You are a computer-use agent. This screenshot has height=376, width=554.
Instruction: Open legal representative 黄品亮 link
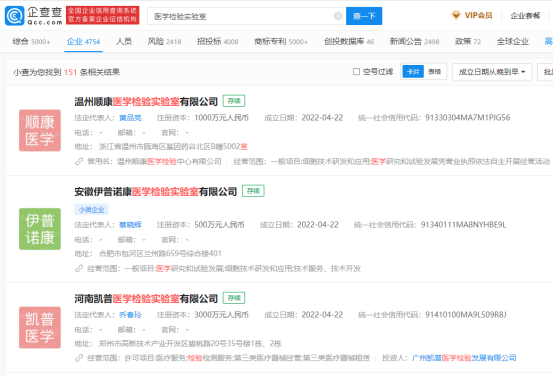130,118
